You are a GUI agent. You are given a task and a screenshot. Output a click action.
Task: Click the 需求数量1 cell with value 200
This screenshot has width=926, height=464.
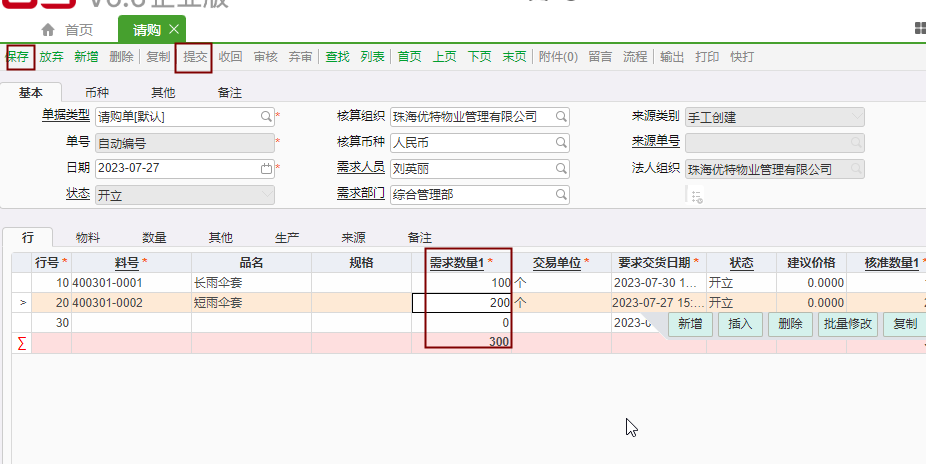[x=467, y=303]
